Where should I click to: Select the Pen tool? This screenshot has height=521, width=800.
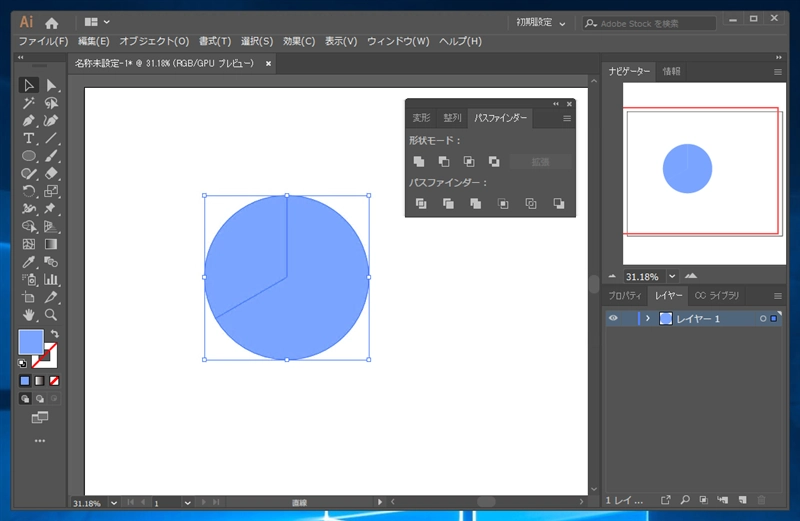29,121
